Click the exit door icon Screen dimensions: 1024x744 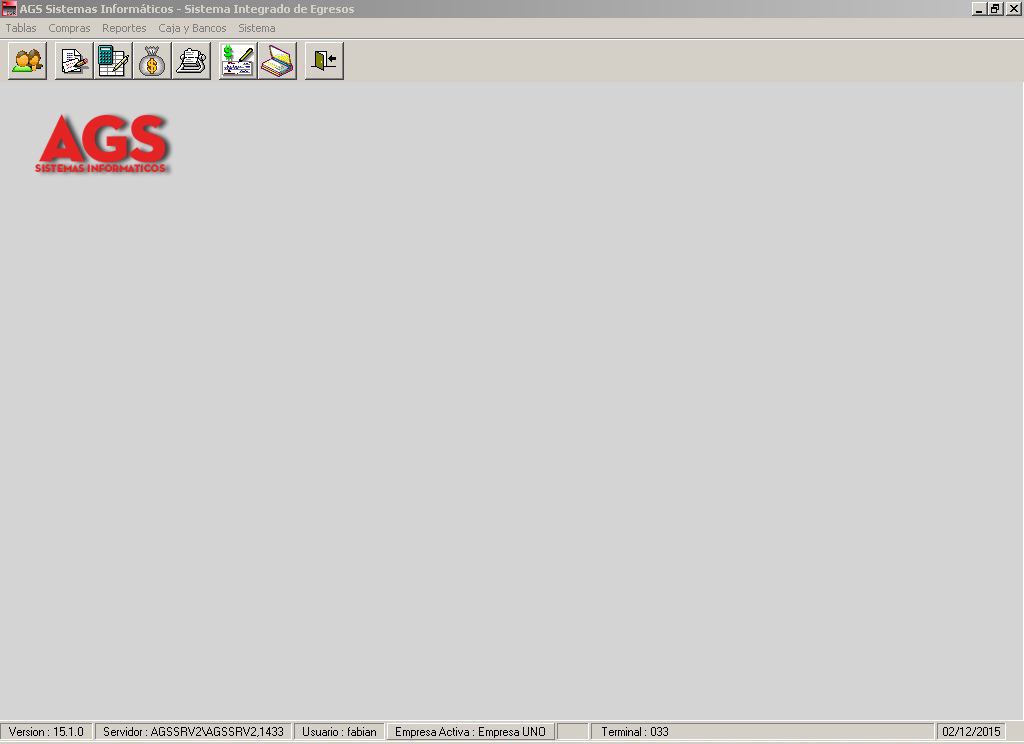tap(324, 61)
